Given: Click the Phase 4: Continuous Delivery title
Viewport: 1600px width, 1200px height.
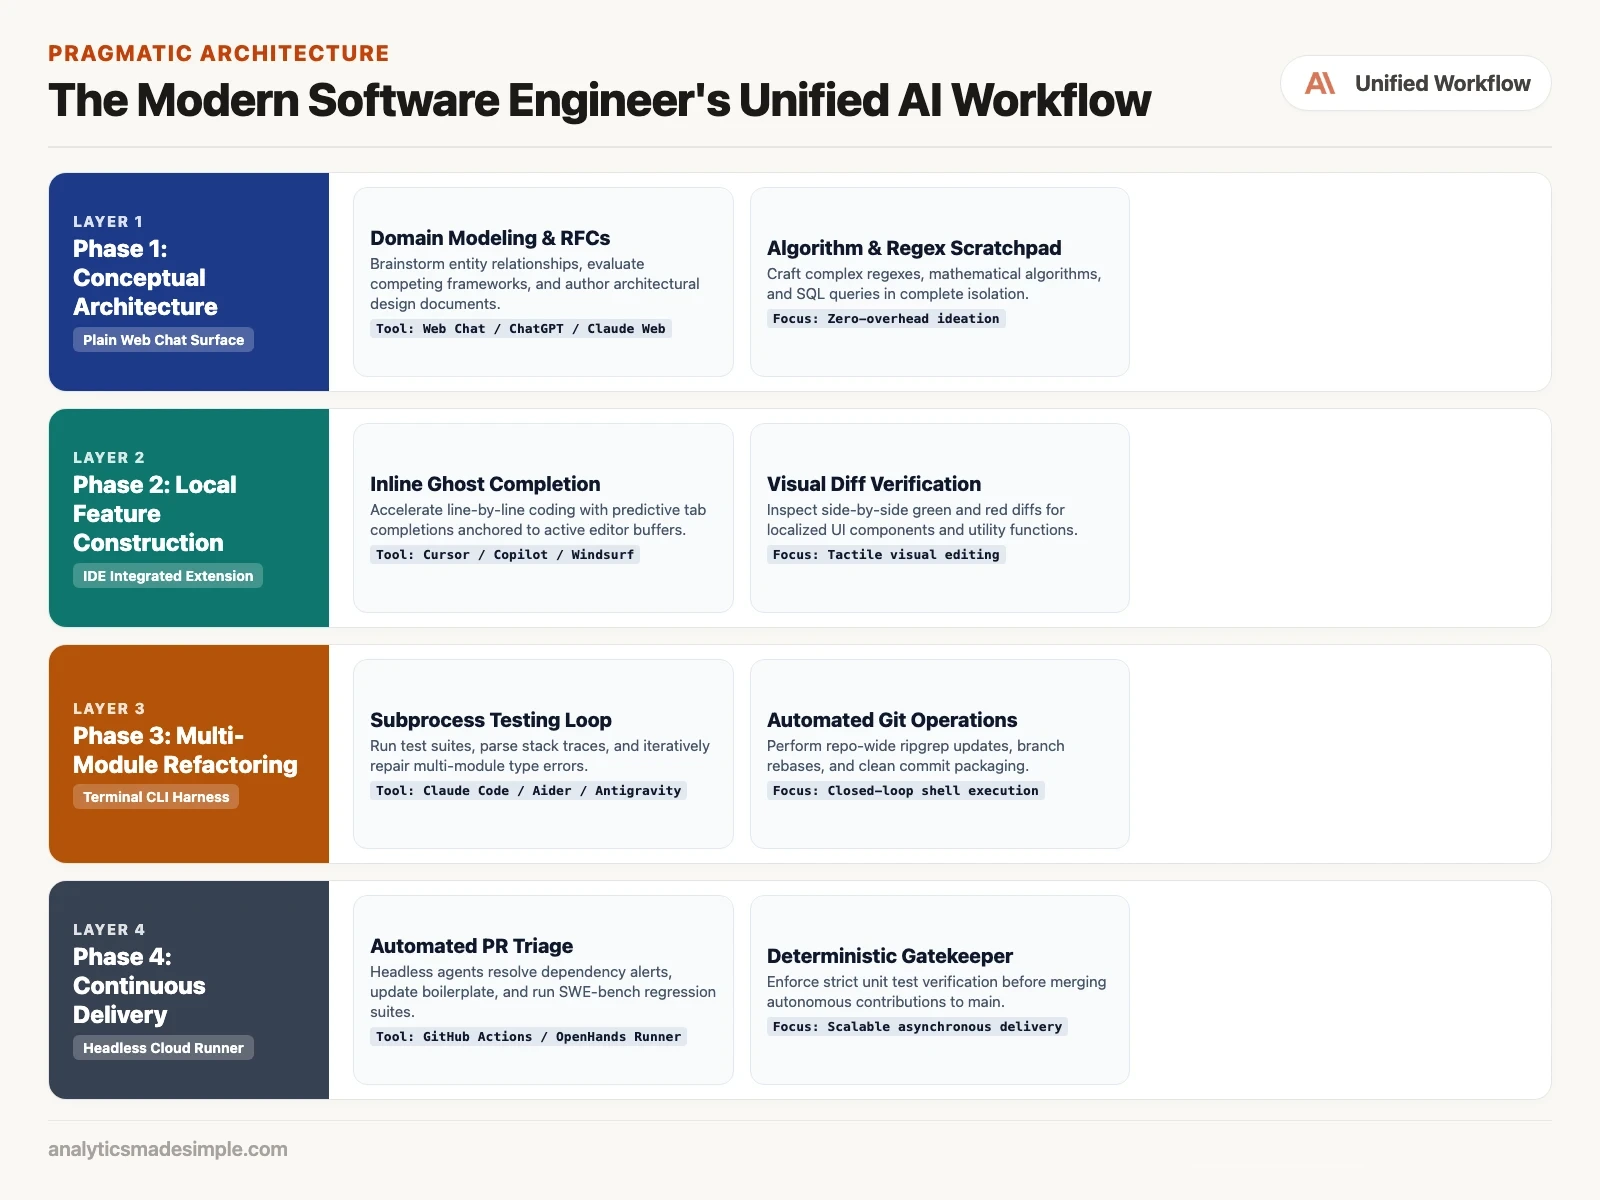Looking at the screenshot, I should point(139,986).
